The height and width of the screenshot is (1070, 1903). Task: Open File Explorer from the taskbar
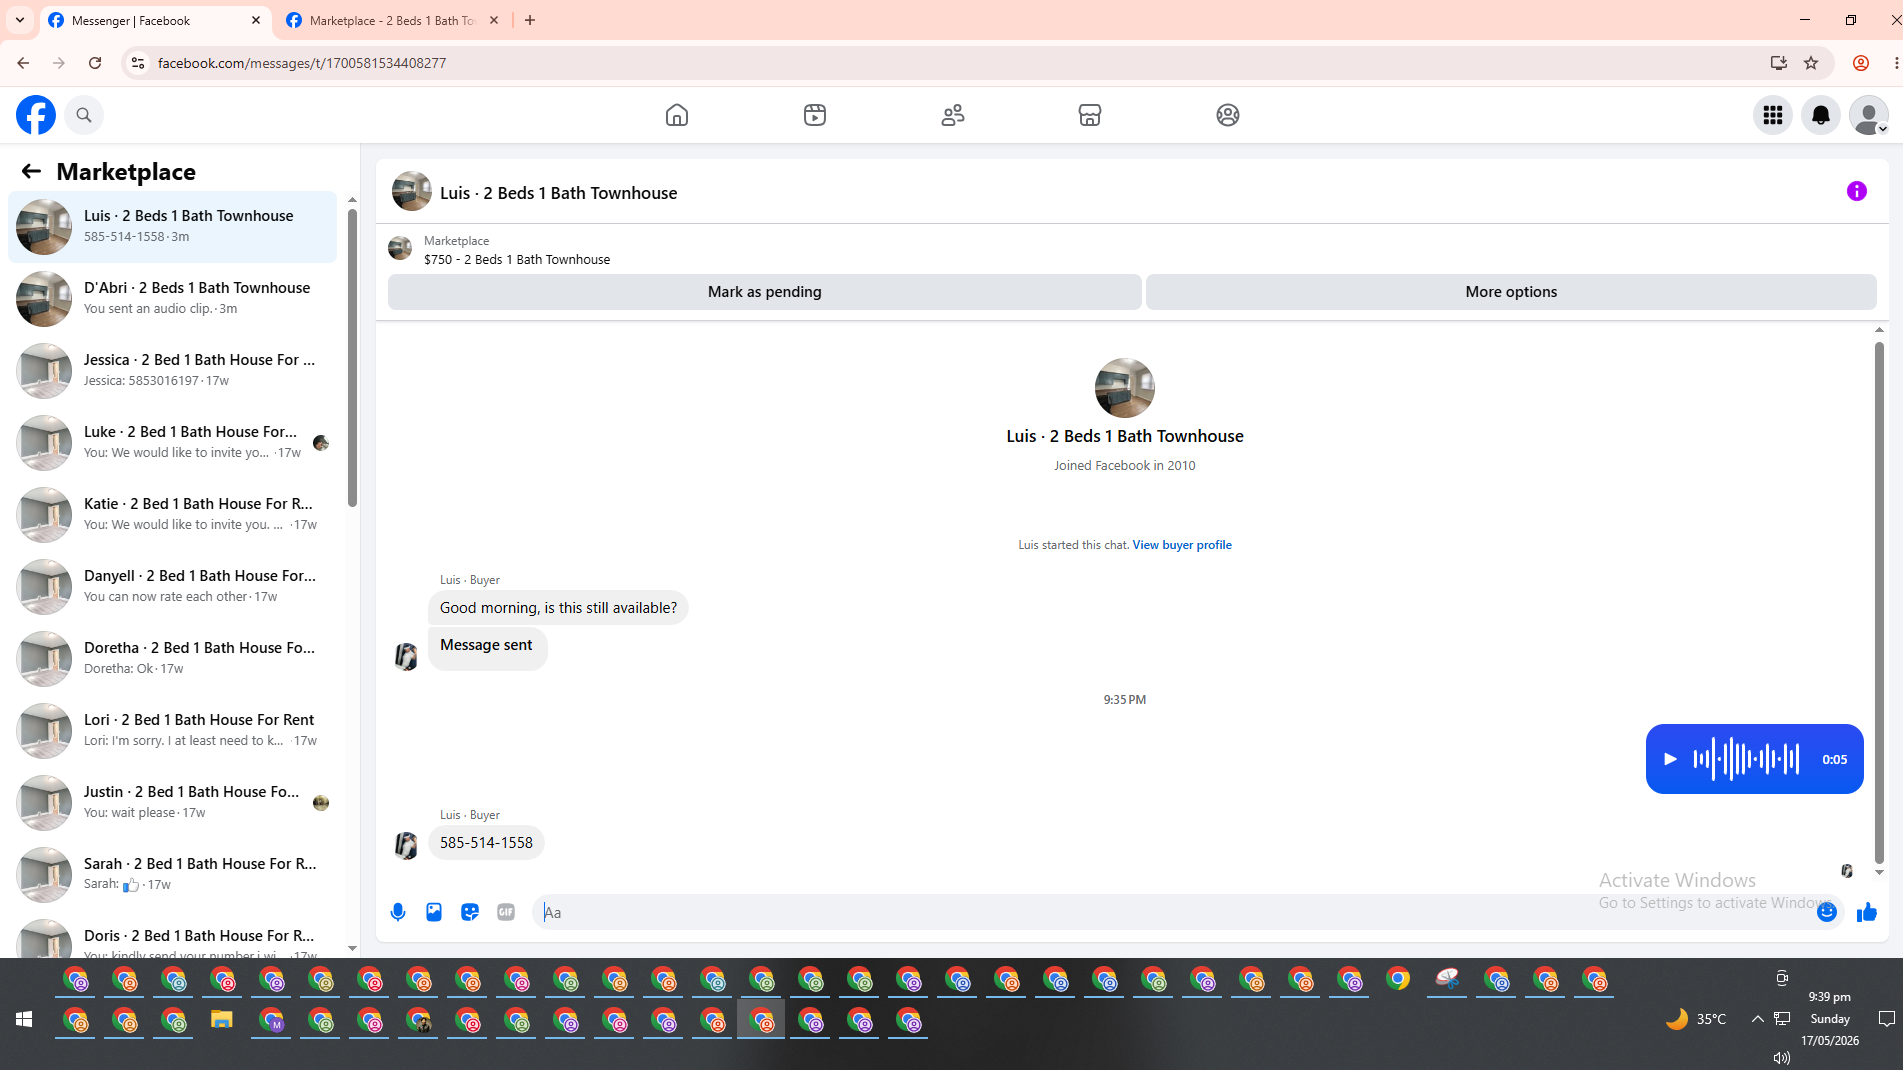(222, 1020)
